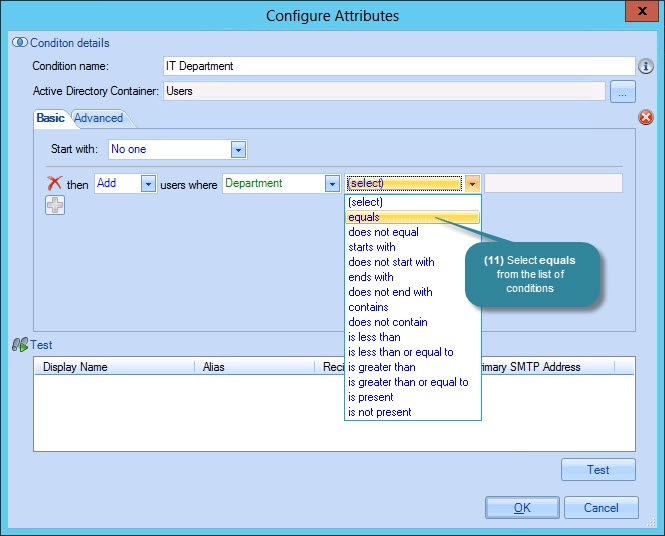
Task: Click the Cancel button
Action: click(x=601, y=508)
